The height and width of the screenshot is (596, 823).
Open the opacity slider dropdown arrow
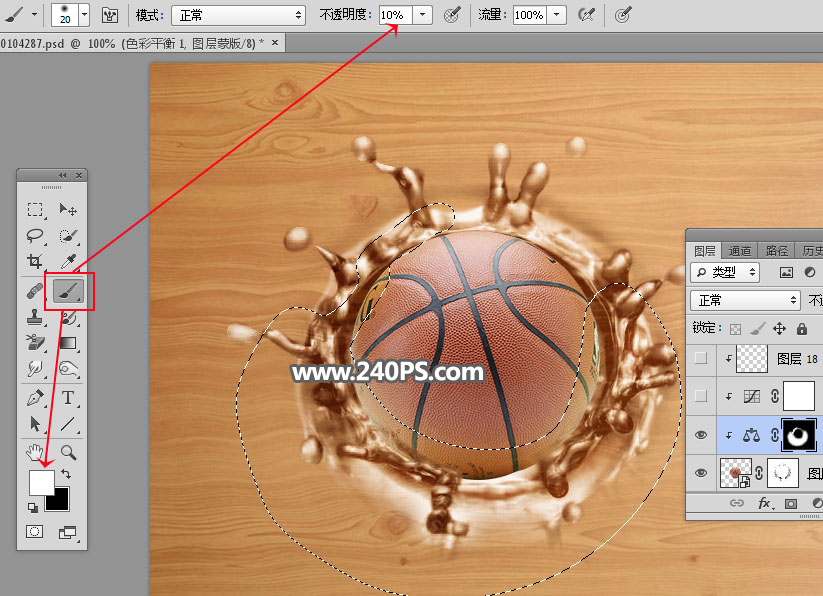(x=422, y=15)
